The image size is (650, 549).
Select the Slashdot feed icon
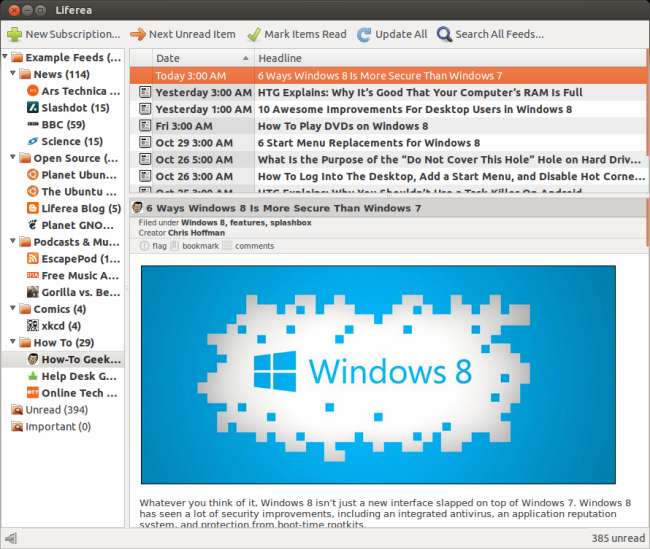point(32,108)
